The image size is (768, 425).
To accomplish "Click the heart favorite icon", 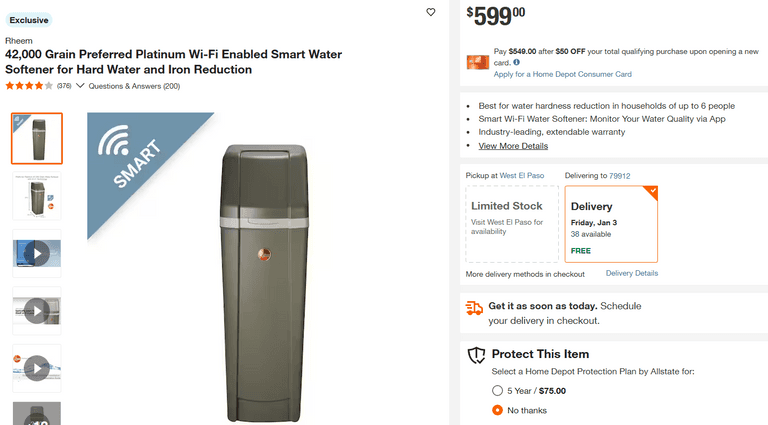I will pyautogui.click(x=431, y=13).
